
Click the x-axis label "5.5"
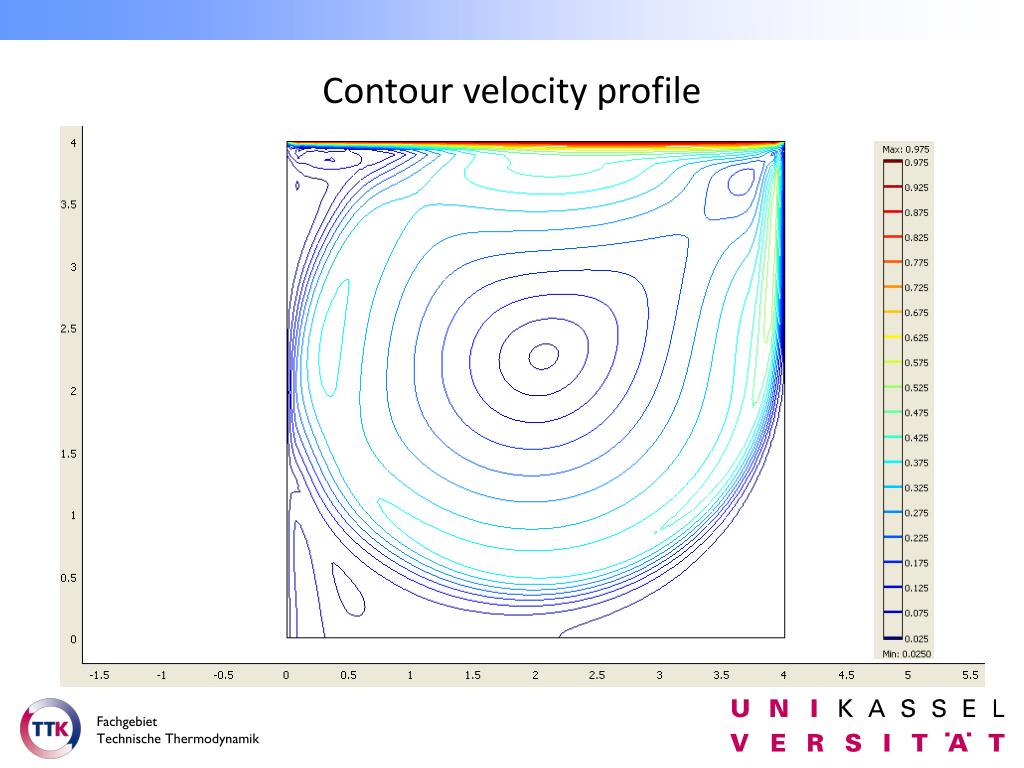tap(970, 675)
